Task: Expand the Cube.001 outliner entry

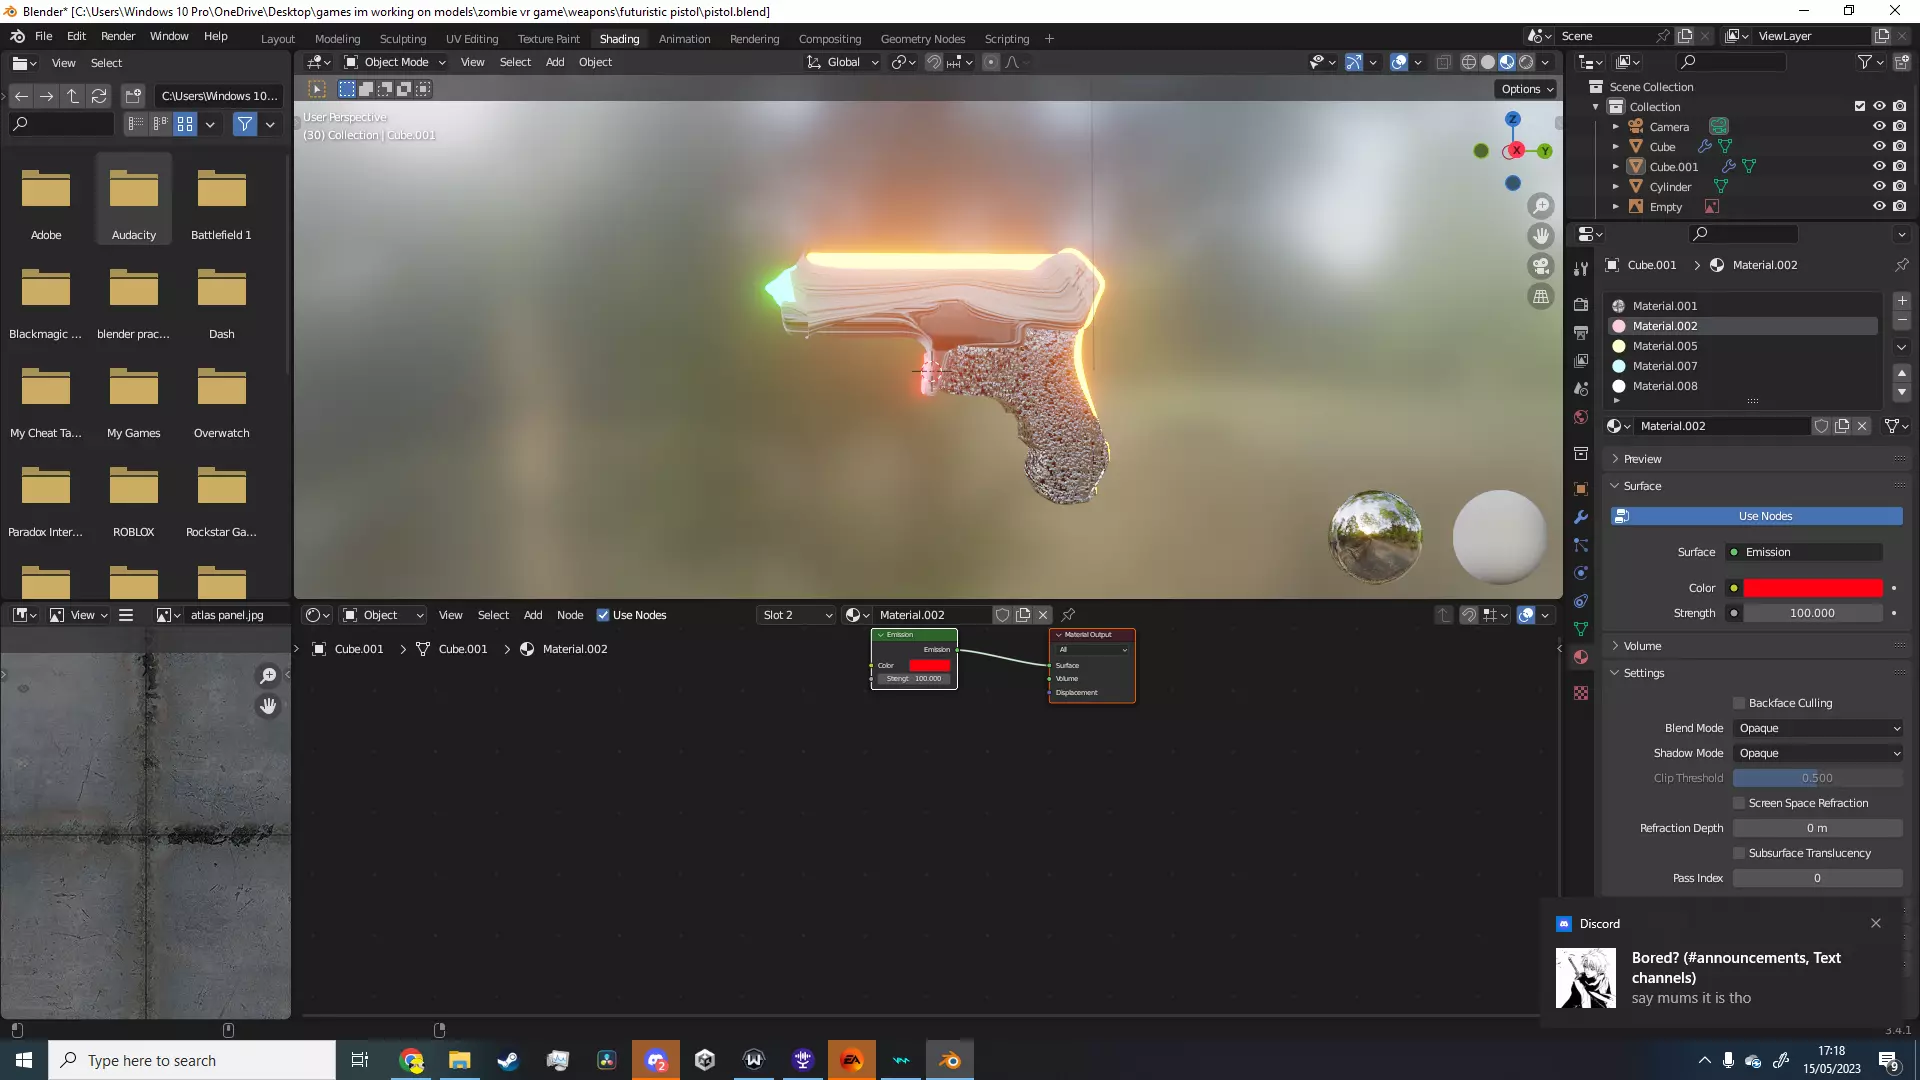Action: pos(1616,166)
